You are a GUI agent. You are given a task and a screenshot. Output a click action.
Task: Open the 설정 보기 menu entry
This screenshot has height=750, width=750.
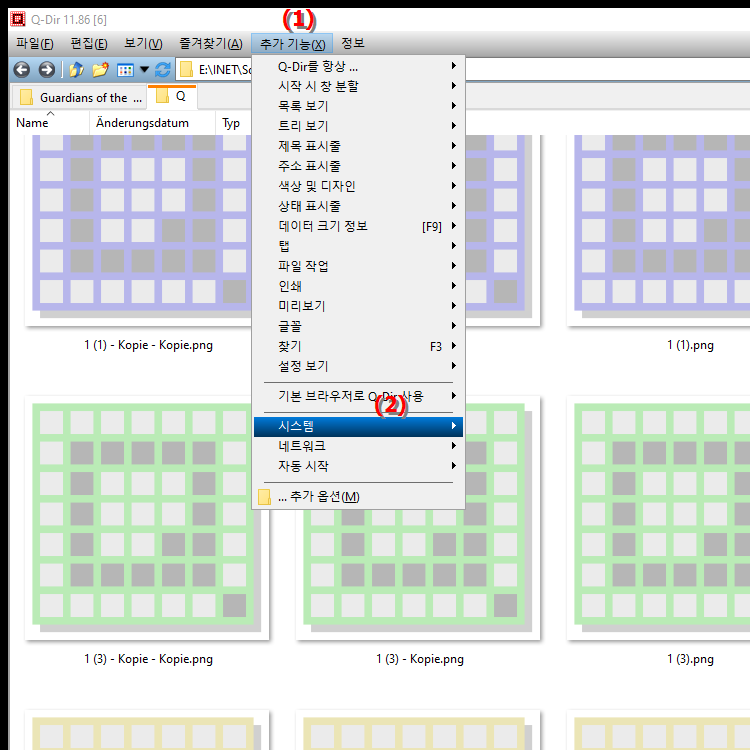358,366
